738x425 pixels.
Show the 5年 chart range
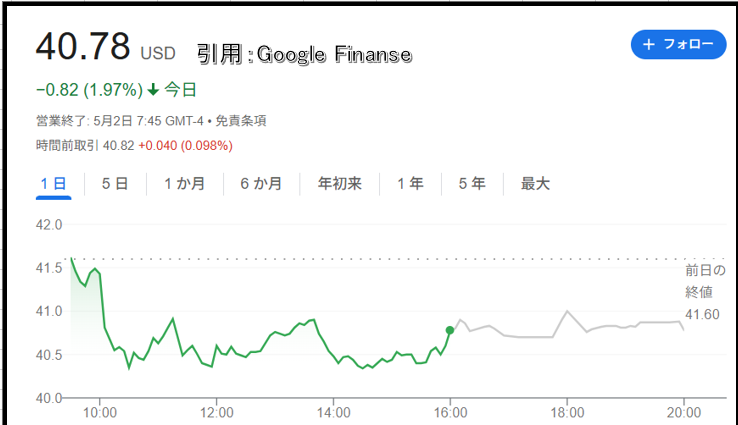click(472, 184)
